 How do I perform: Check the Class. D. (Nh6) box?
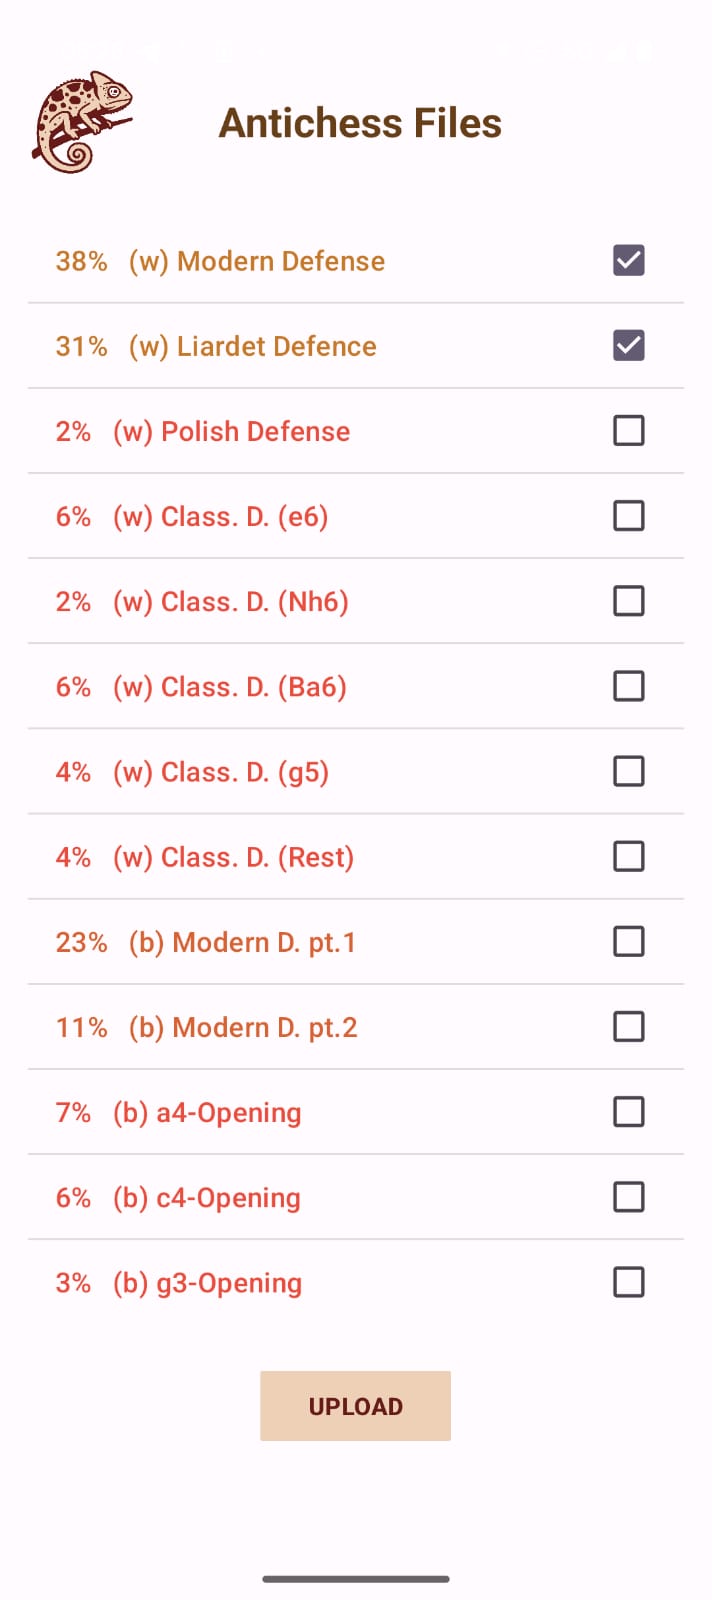pyautogui.click(x=628, y=601)
